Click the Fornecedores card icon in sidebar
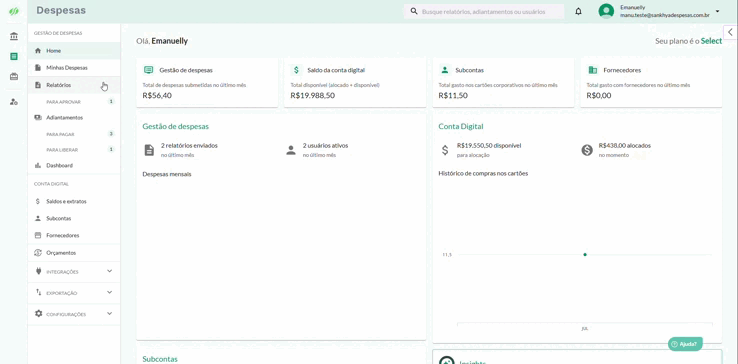This screenshot has height=364, width=738. 38,235
